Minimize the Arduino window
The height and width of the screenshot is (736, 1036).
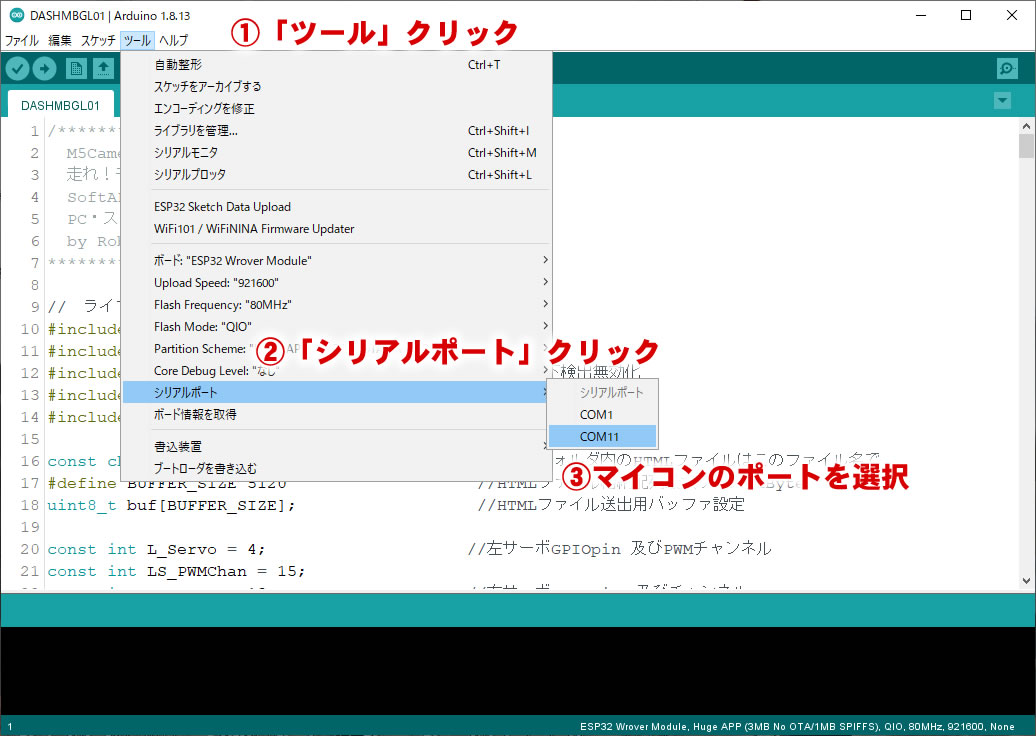coord(922,15)
